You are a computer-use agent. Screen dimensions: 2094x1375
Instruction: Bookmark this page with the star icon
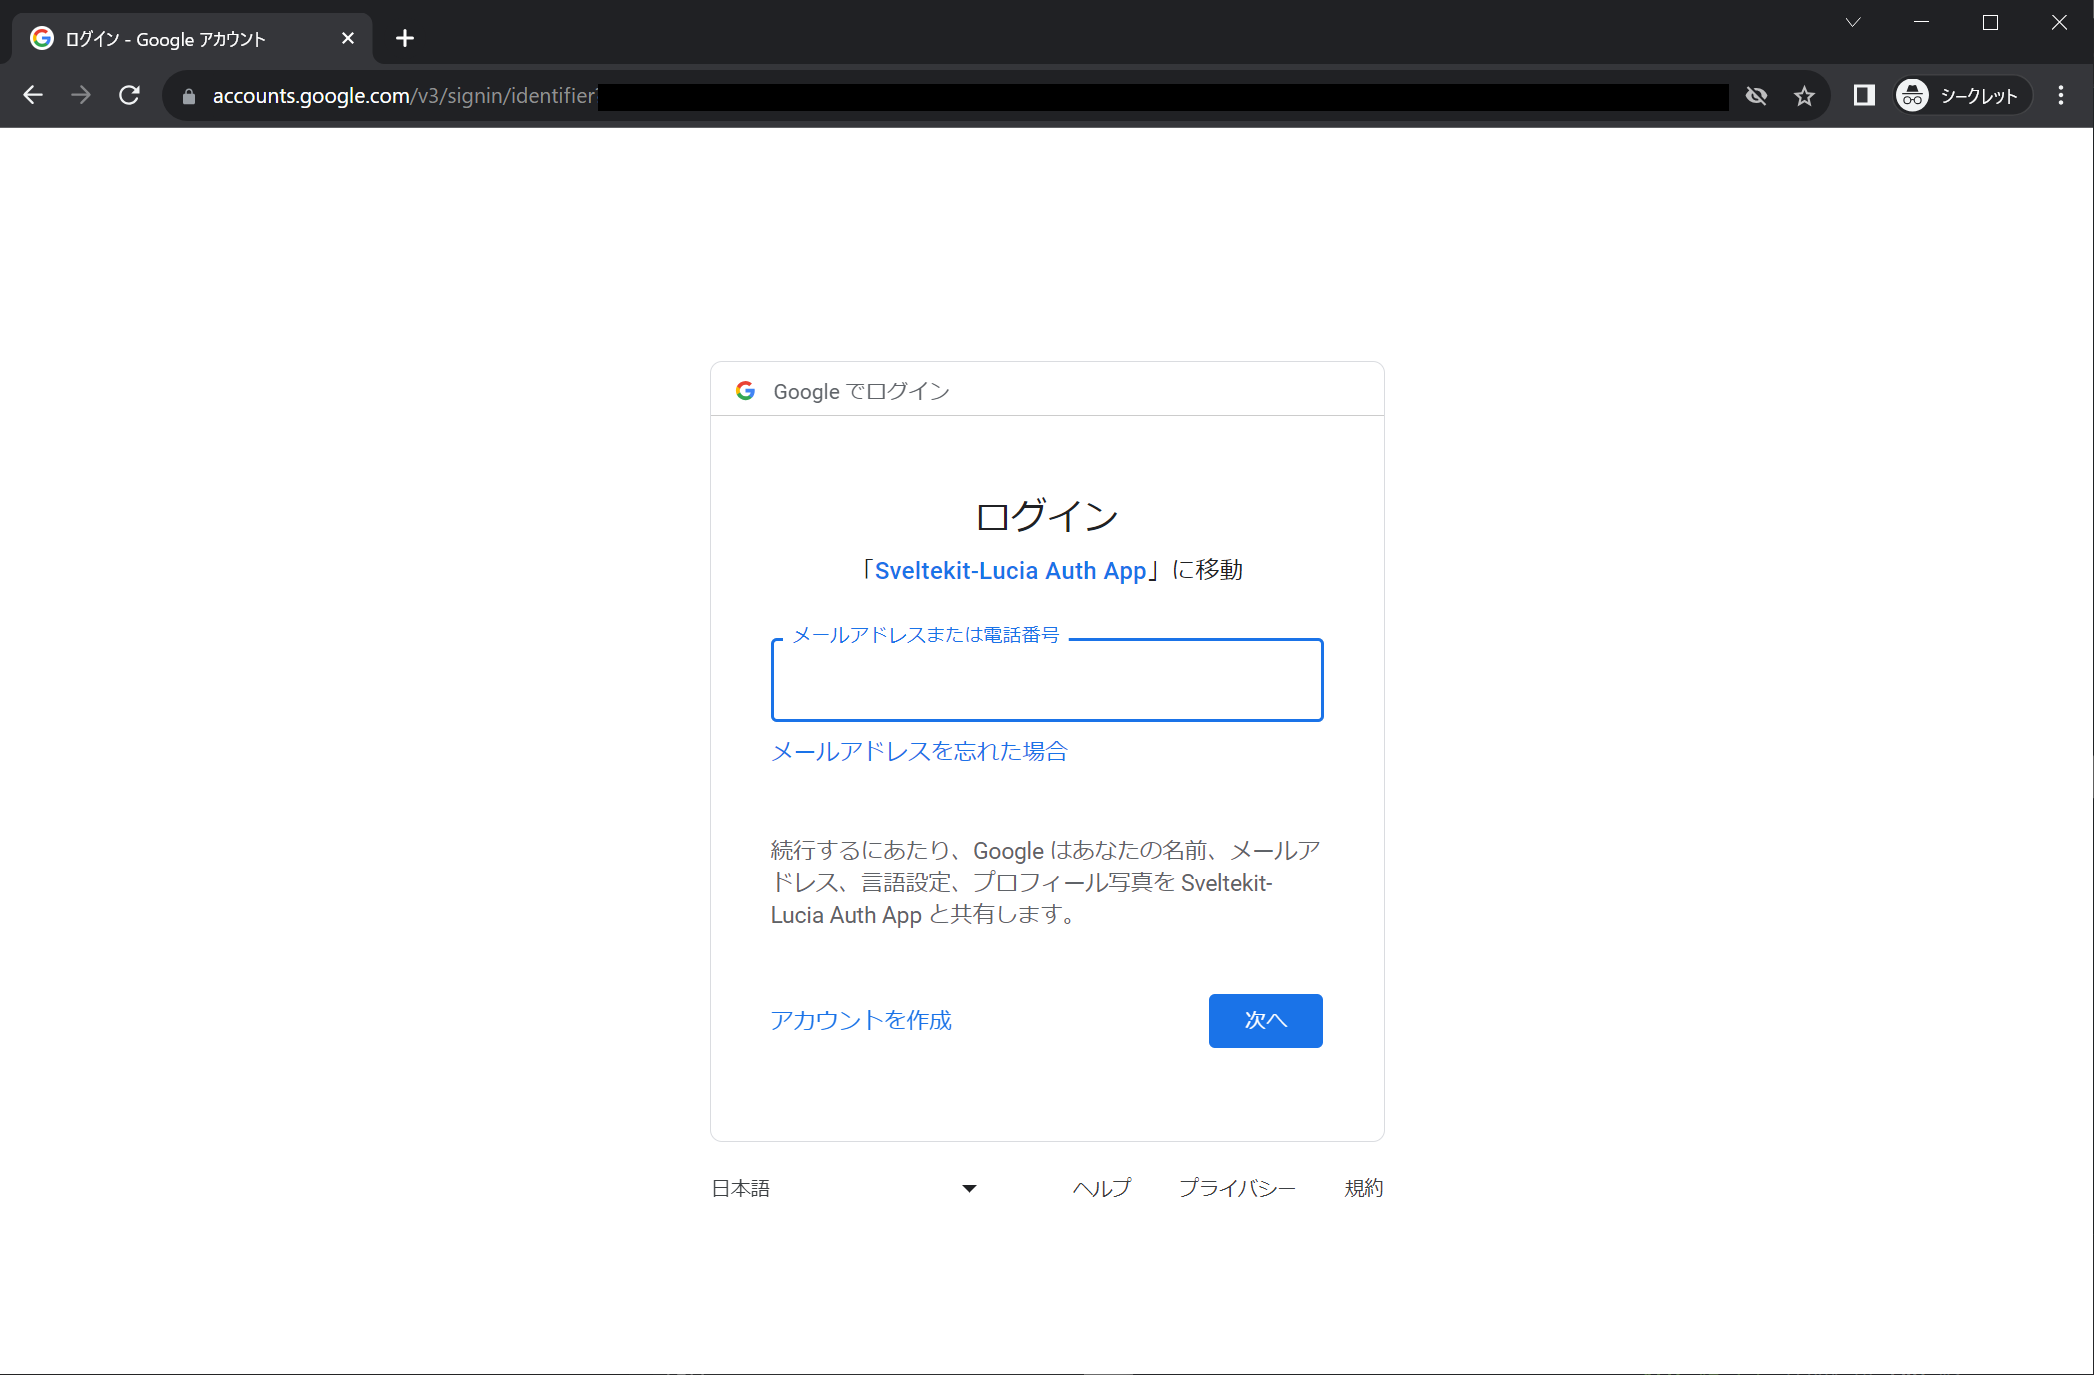tap(1805, 95)
